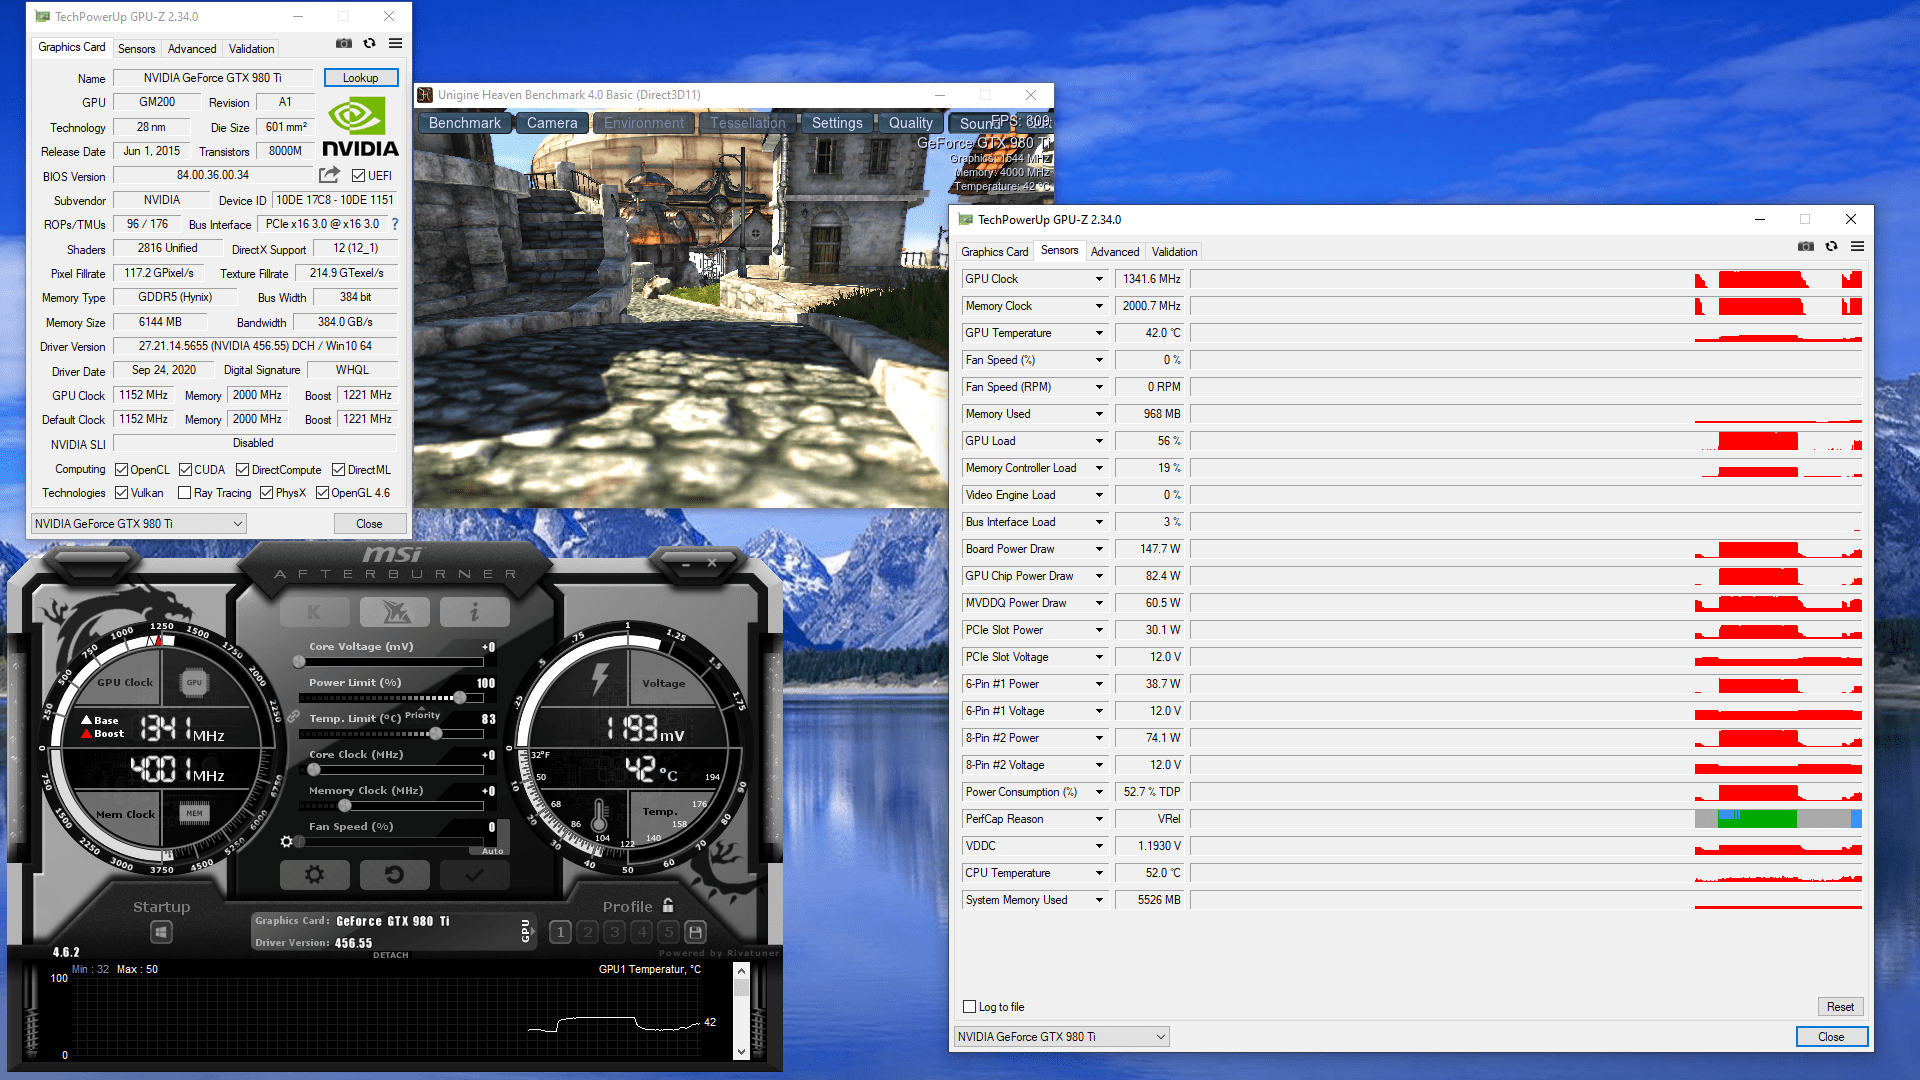1920x1080 pixels.
Task: Click Afterburner reset (circular arrow) button
Action: 395,875
